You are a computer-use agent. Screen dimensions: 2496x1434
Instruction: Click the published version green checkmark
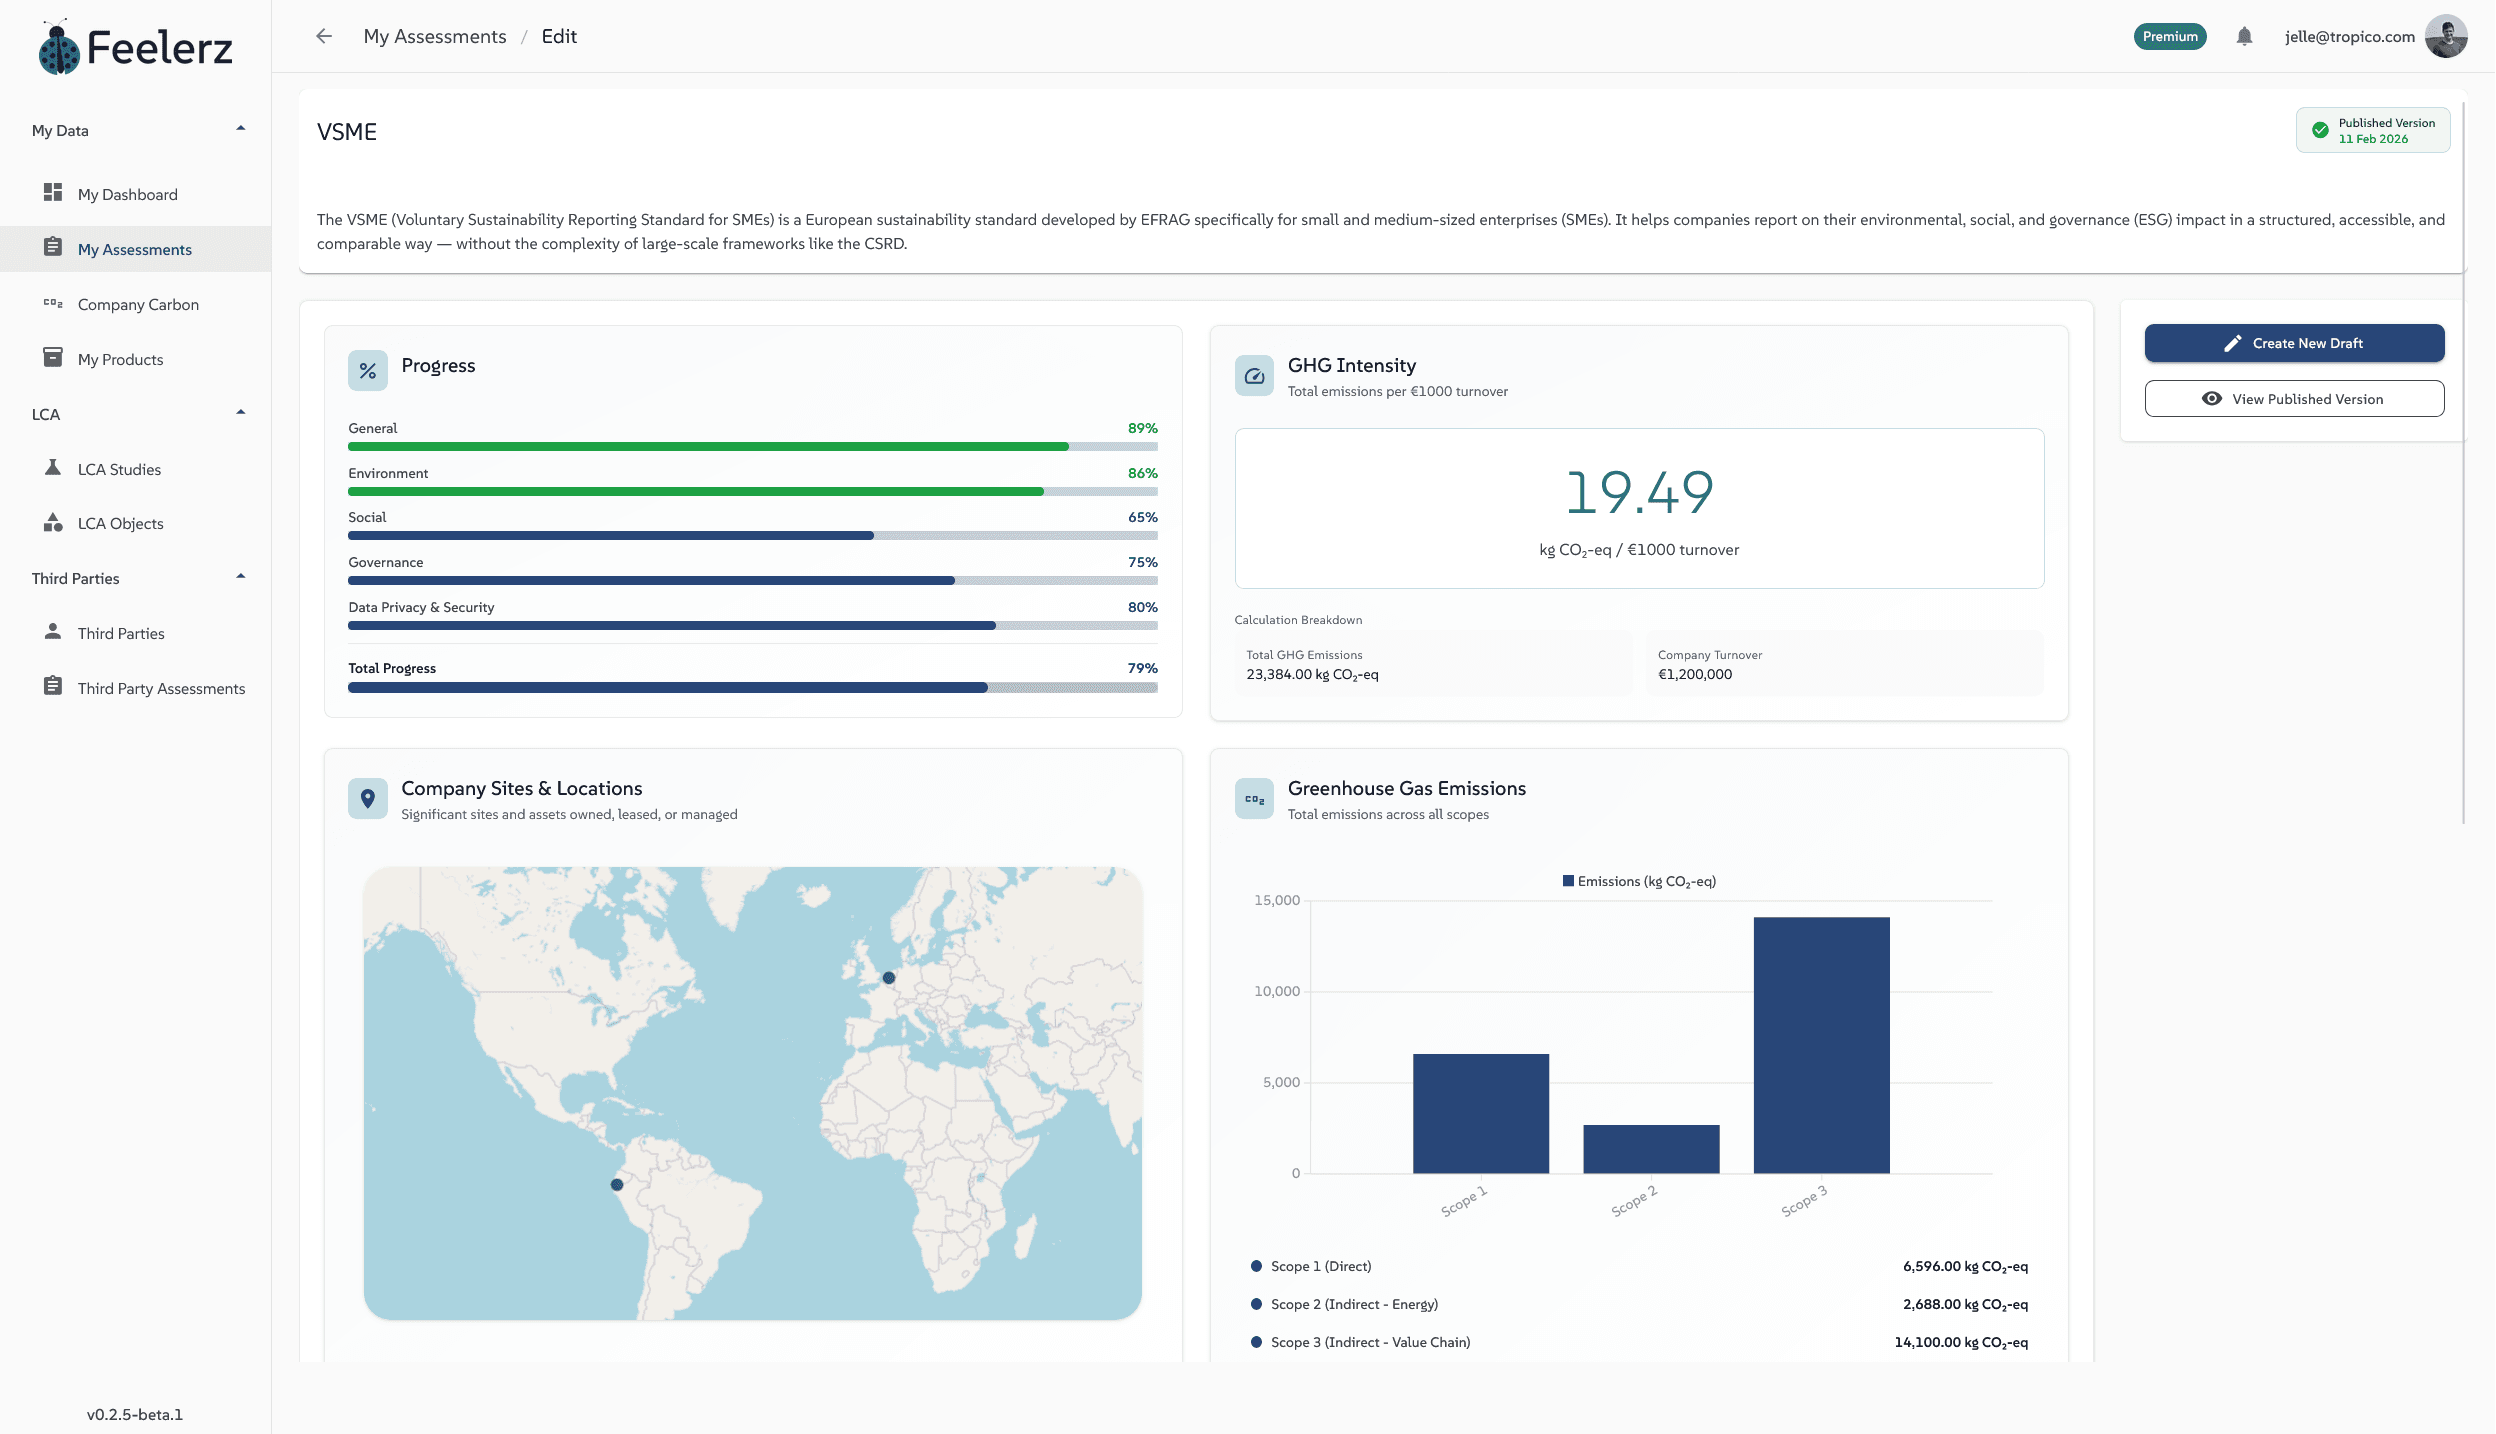pyautogui.click(x=2320, y=131)
